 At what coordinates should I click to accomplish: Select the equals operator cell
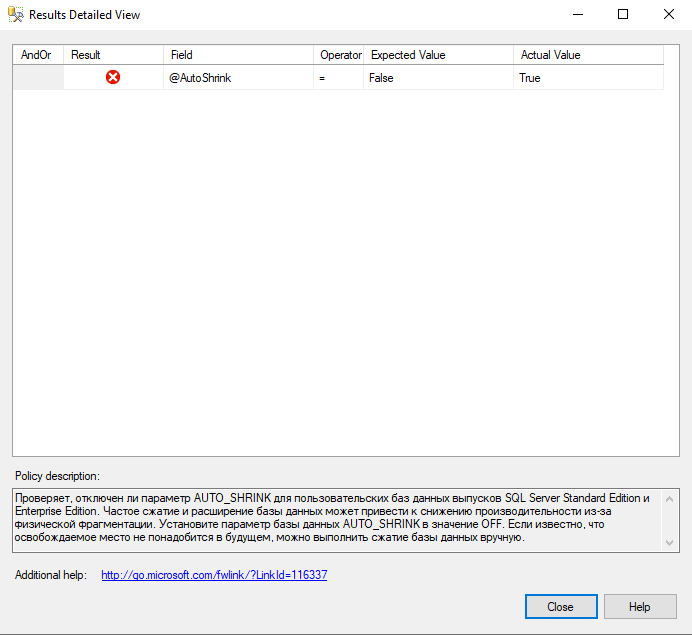pos(338,78)
